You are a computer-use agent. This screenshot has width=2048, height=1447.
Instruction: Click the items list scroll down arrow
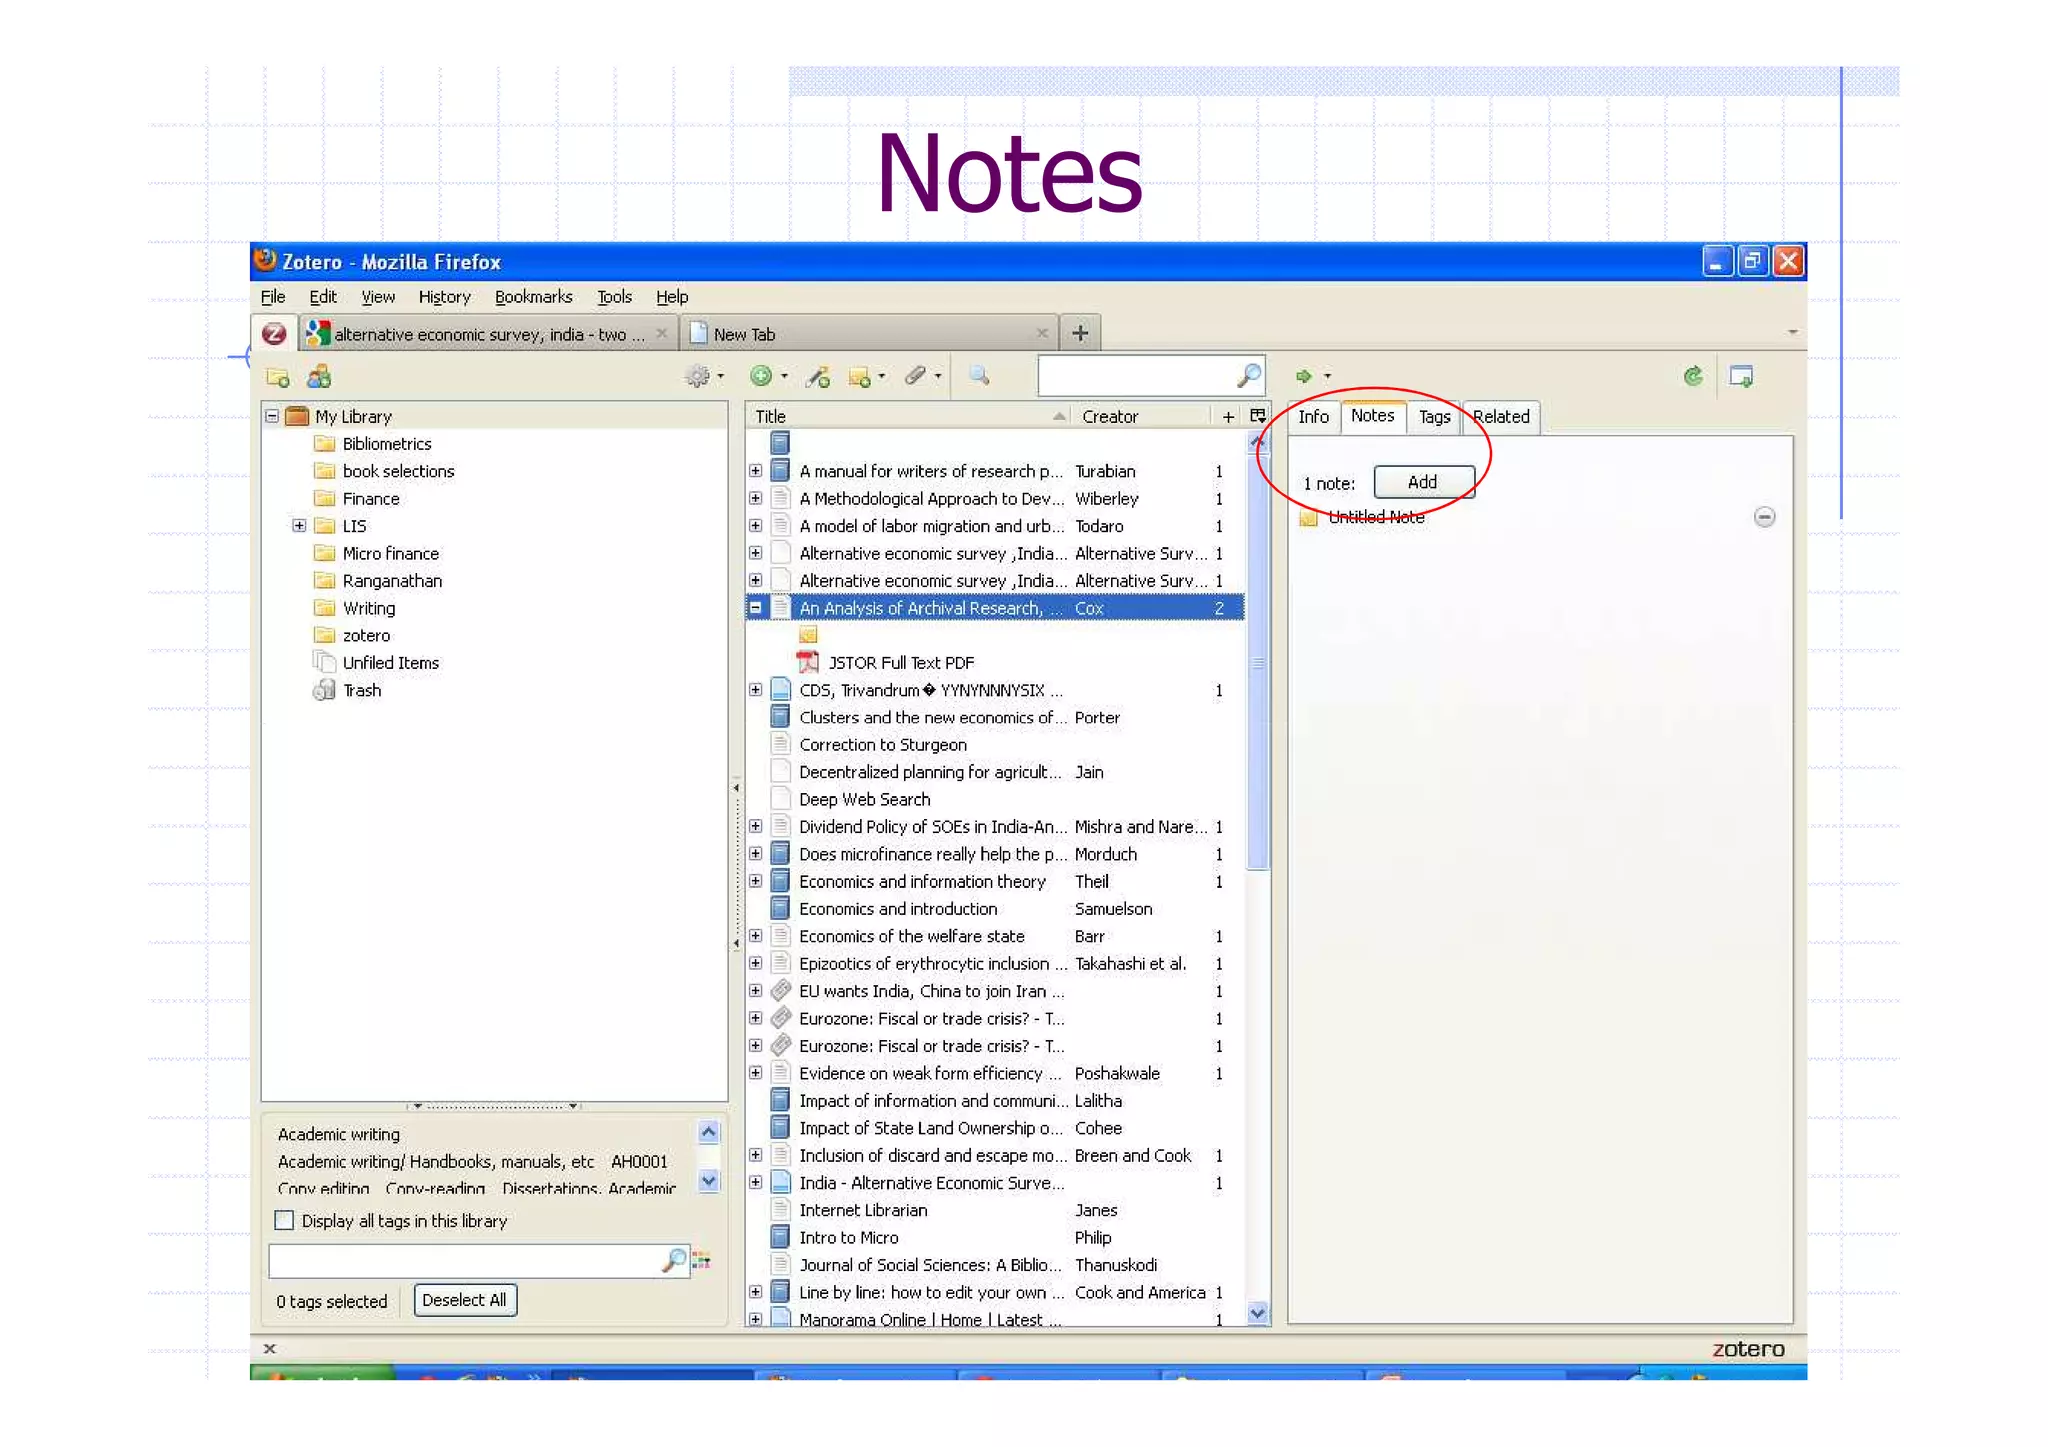click(1258, 1313)
